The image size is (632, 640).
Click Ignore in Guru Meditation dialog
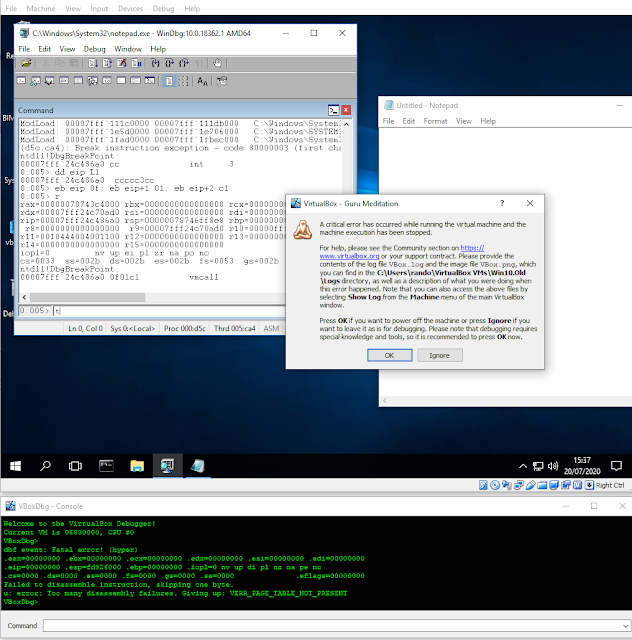[439, 355]
